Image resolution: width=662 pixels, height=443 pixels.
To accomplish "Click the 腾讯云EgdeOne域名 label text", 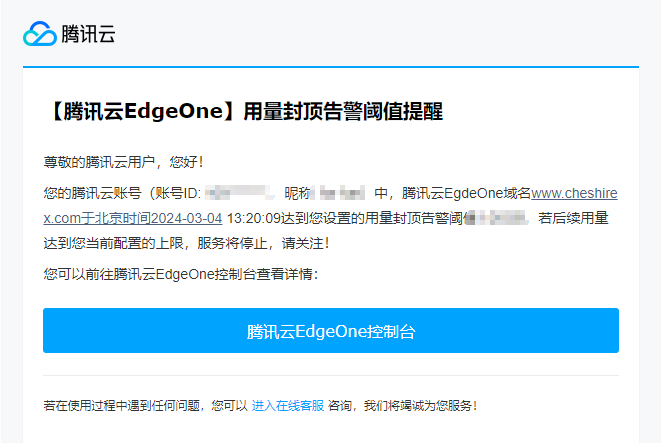I will tap(466, 193).
